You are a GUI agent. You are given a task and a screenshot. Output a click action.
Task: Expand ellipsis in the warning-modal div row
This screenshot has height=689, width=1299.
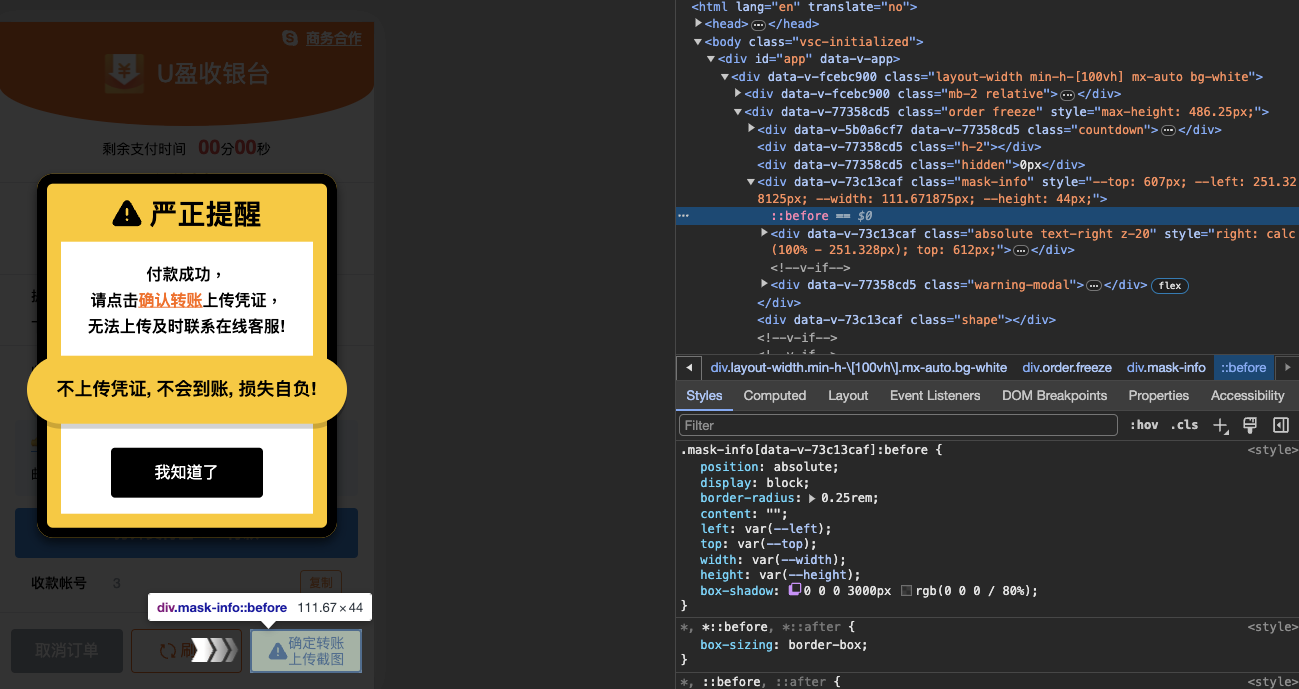1093,285
